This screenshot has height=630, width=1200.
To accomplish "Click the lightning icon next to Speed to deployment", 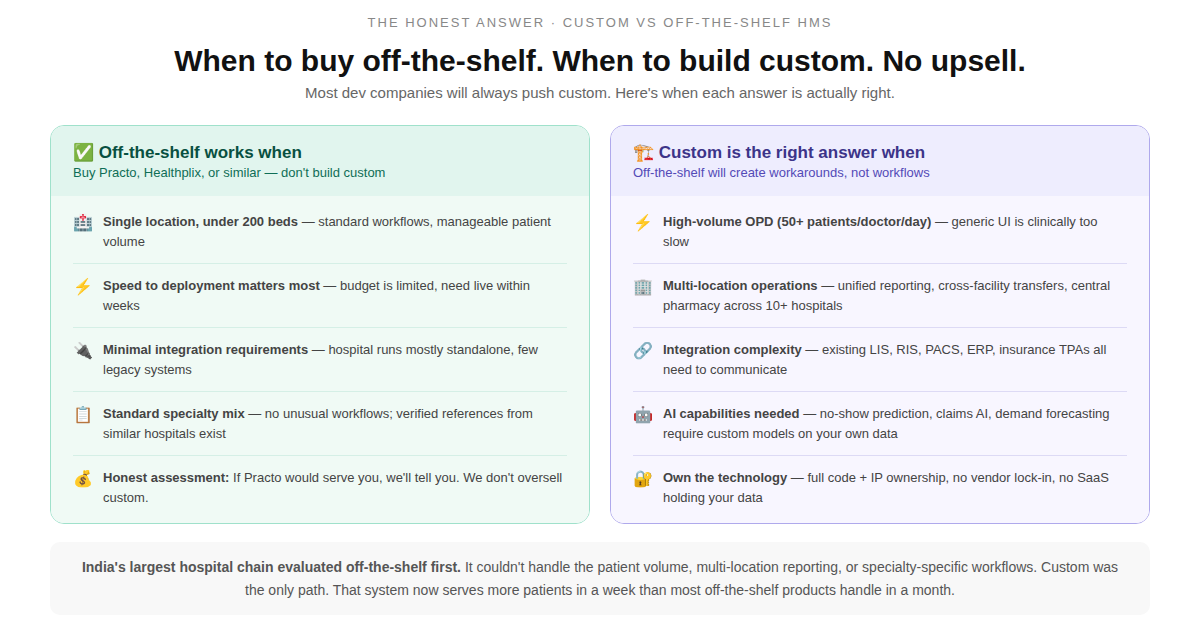I will 83,287.
